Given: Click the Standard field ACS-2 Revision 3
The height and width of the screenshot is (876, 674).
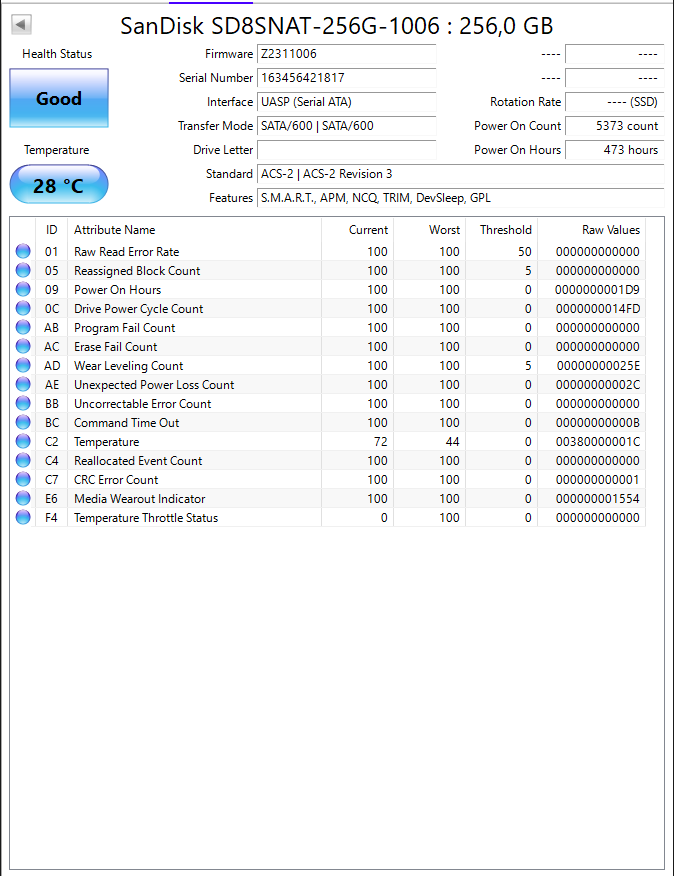Looking at the screenshot, I should pyautogui.click(x=461, y=174).
